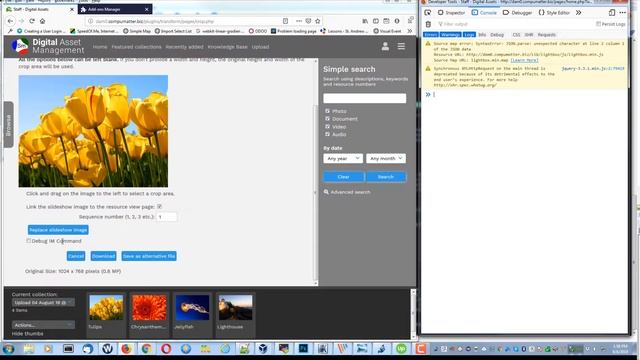Open the page actions three-dot menu

click(x=299, y=21)
